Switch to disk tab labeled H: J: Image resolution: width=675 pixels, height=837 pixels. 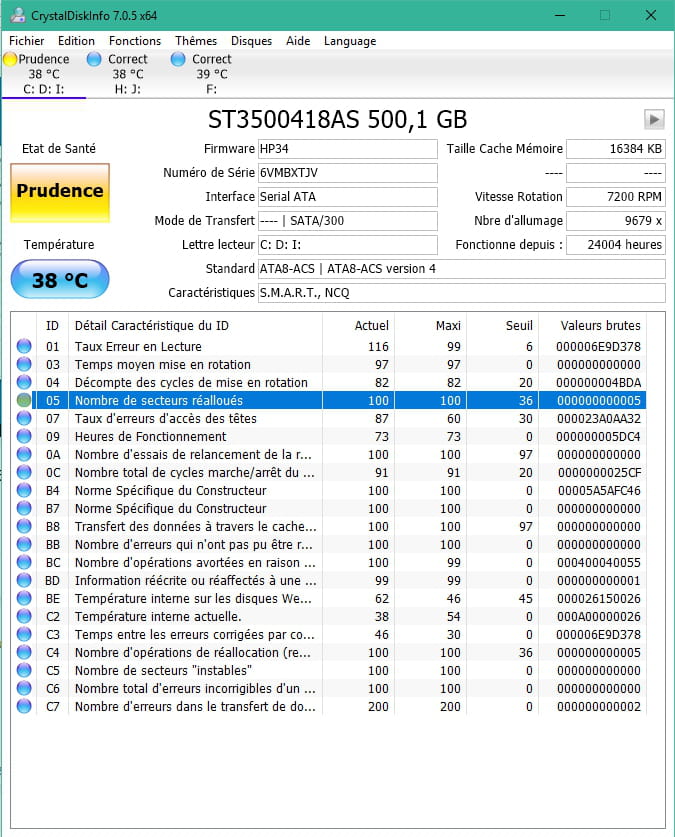(128, 74)
